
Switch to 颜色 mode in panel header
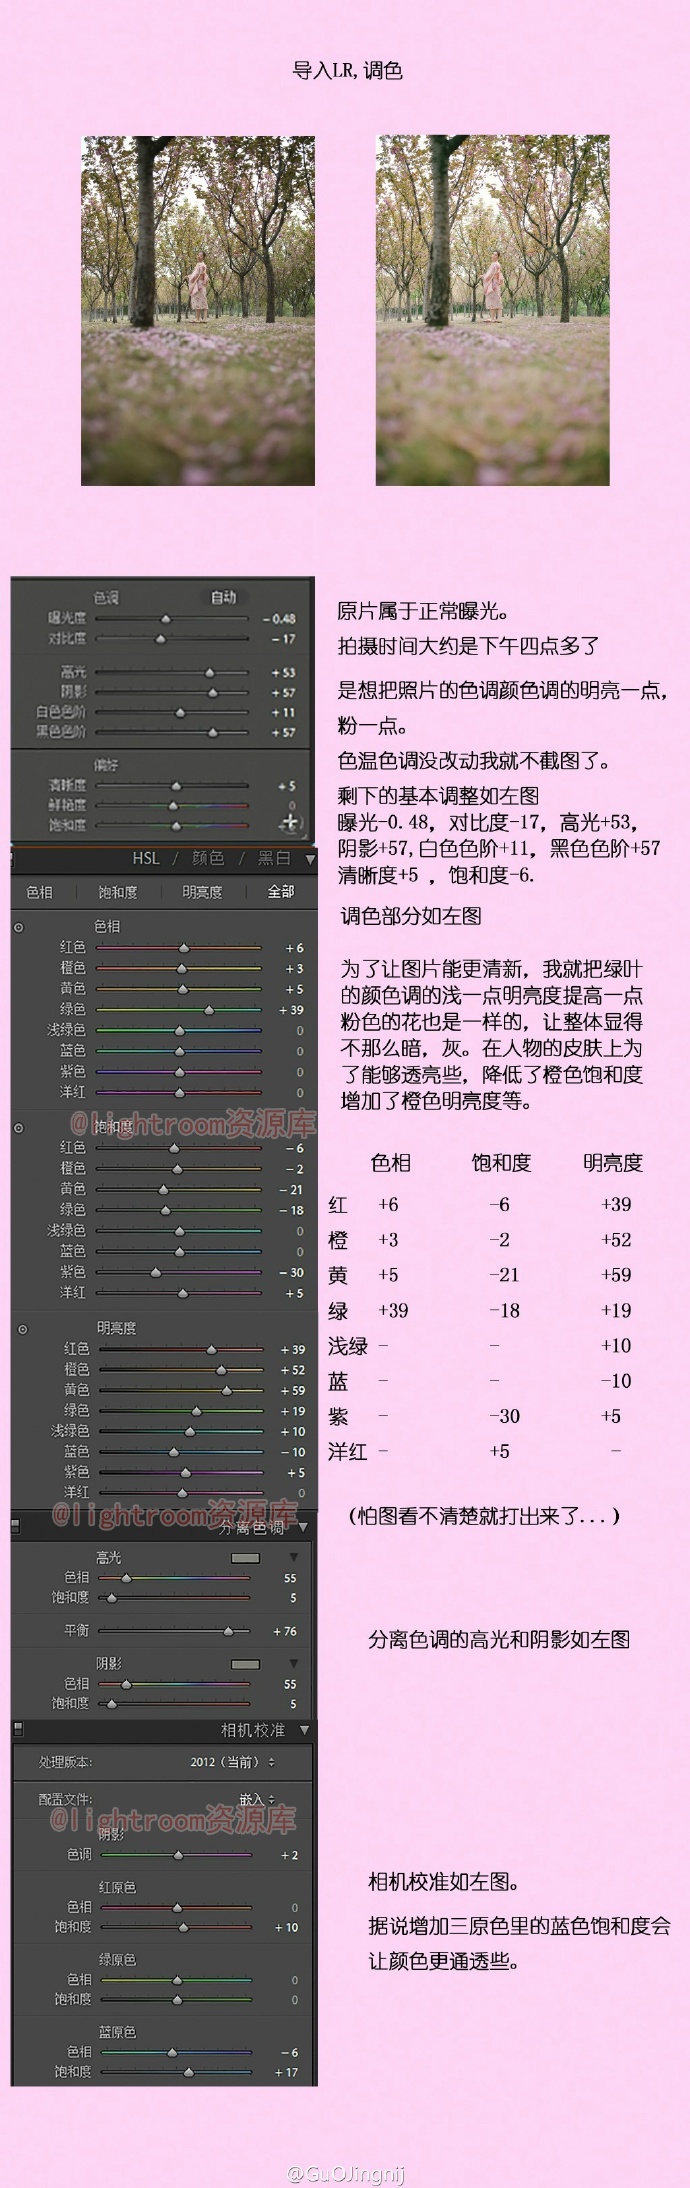click(208, 858)
